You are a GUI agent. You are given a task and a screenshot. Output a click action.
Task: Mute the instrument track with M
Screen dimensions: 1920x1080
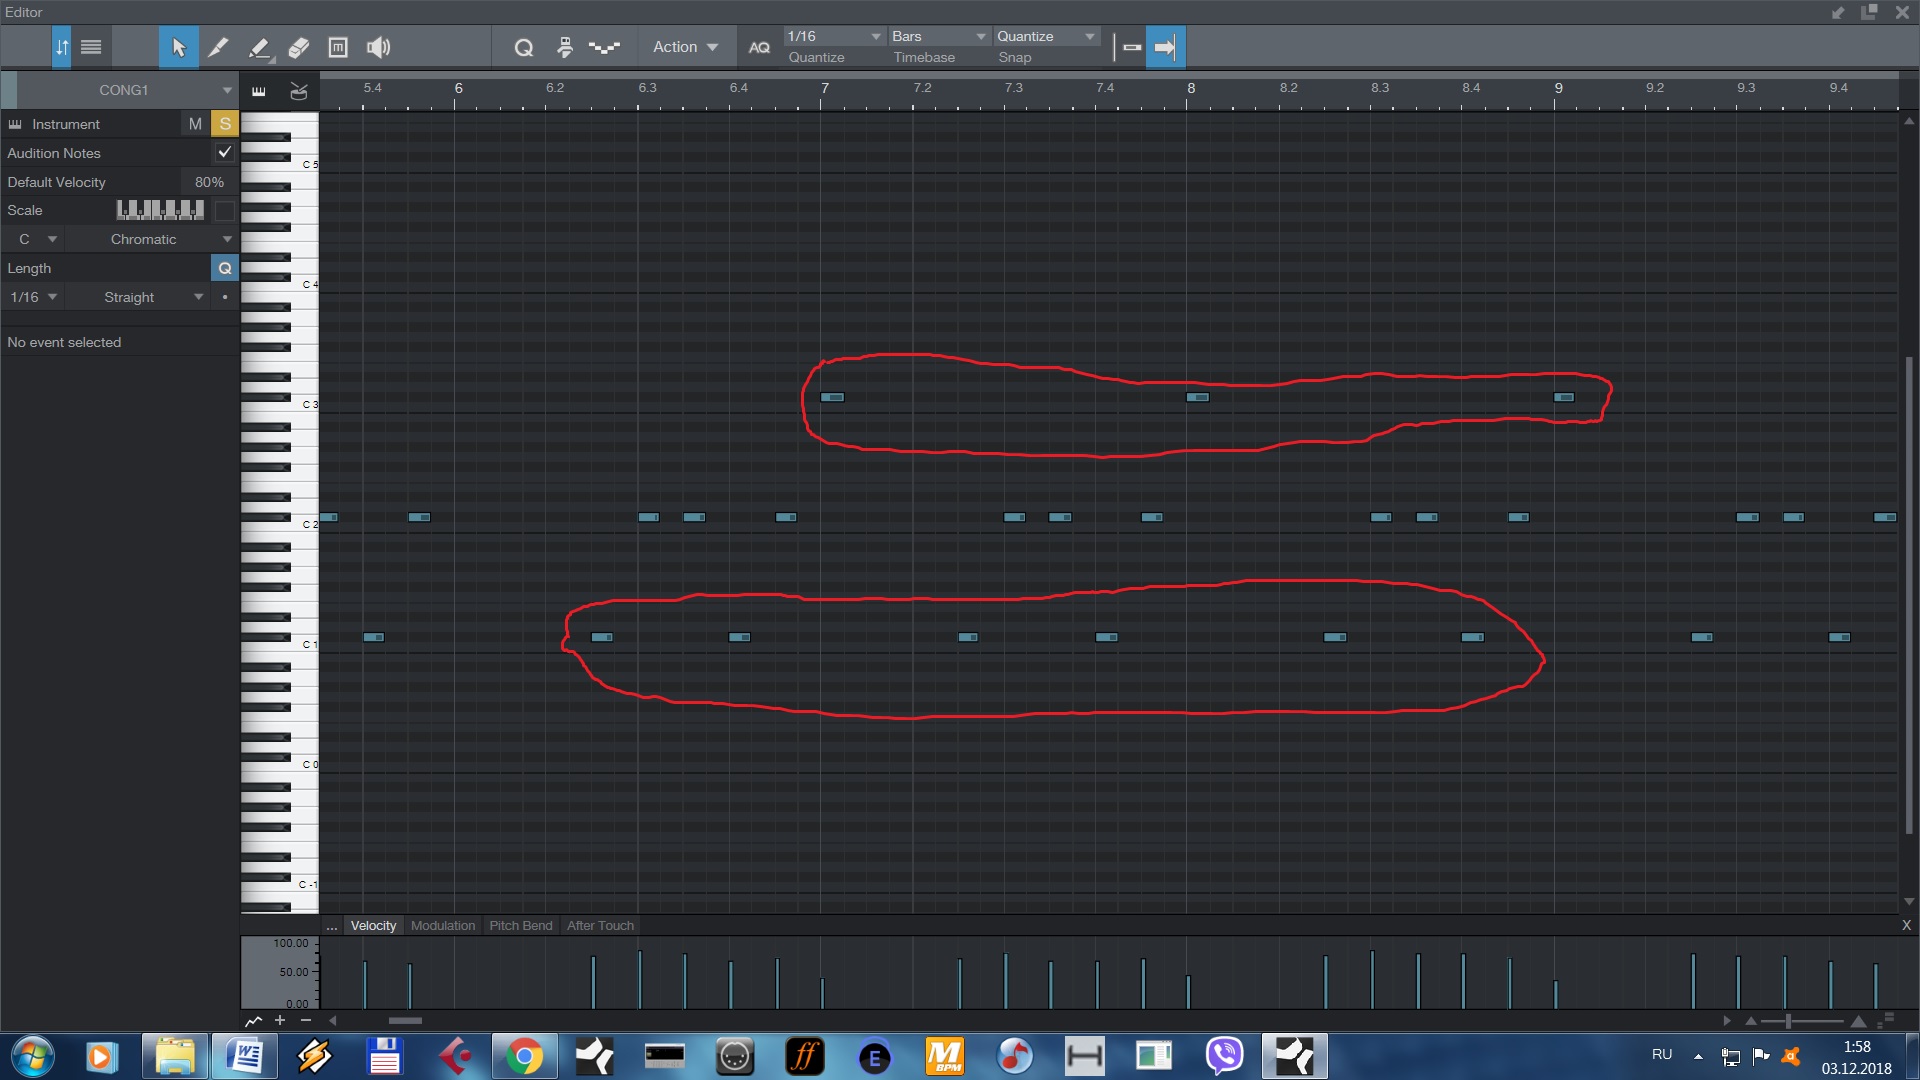pos(195,123)
